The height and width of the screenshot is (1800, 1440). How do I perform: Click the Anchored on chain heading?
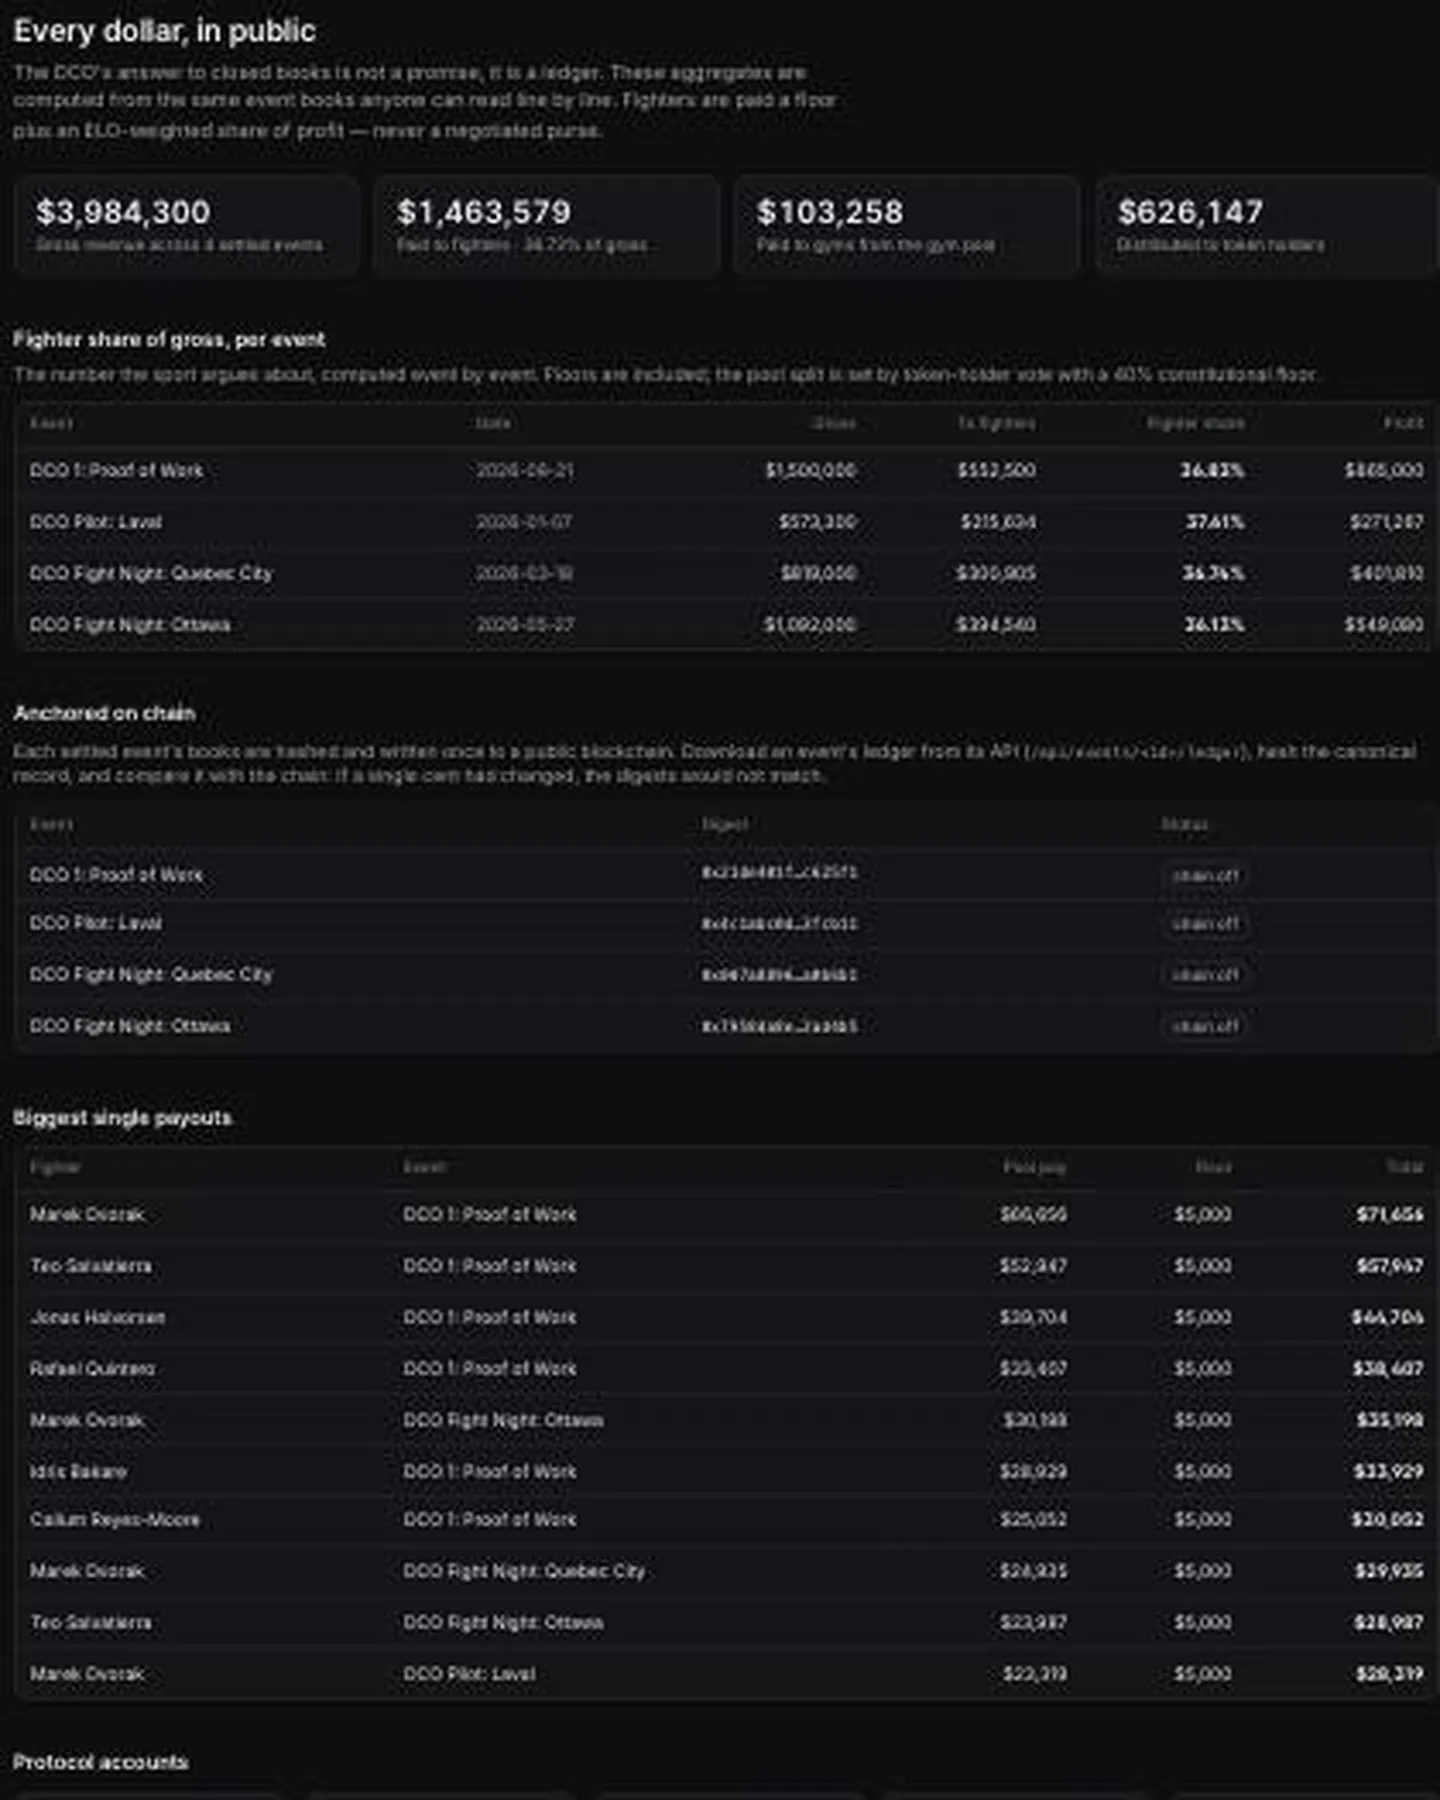[104, 713]
